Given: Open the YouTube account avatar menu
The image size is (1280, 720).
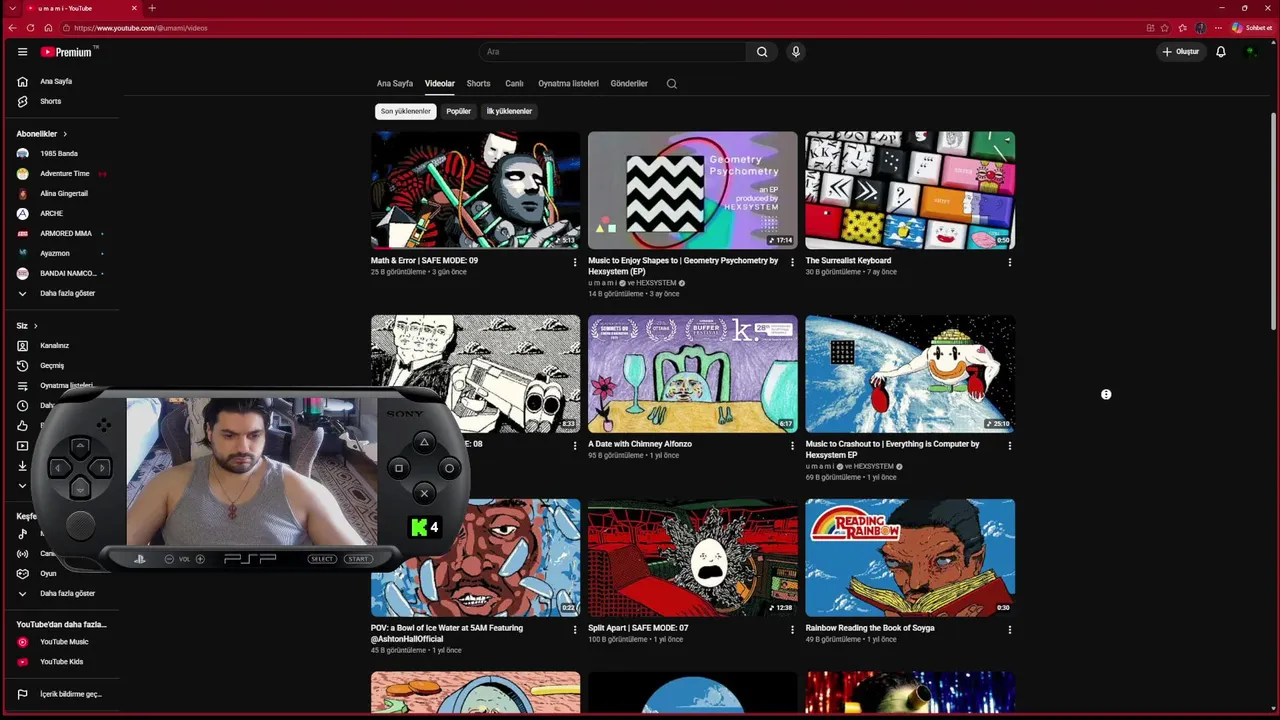Looking at the screenshot, I should (1251, 52).
